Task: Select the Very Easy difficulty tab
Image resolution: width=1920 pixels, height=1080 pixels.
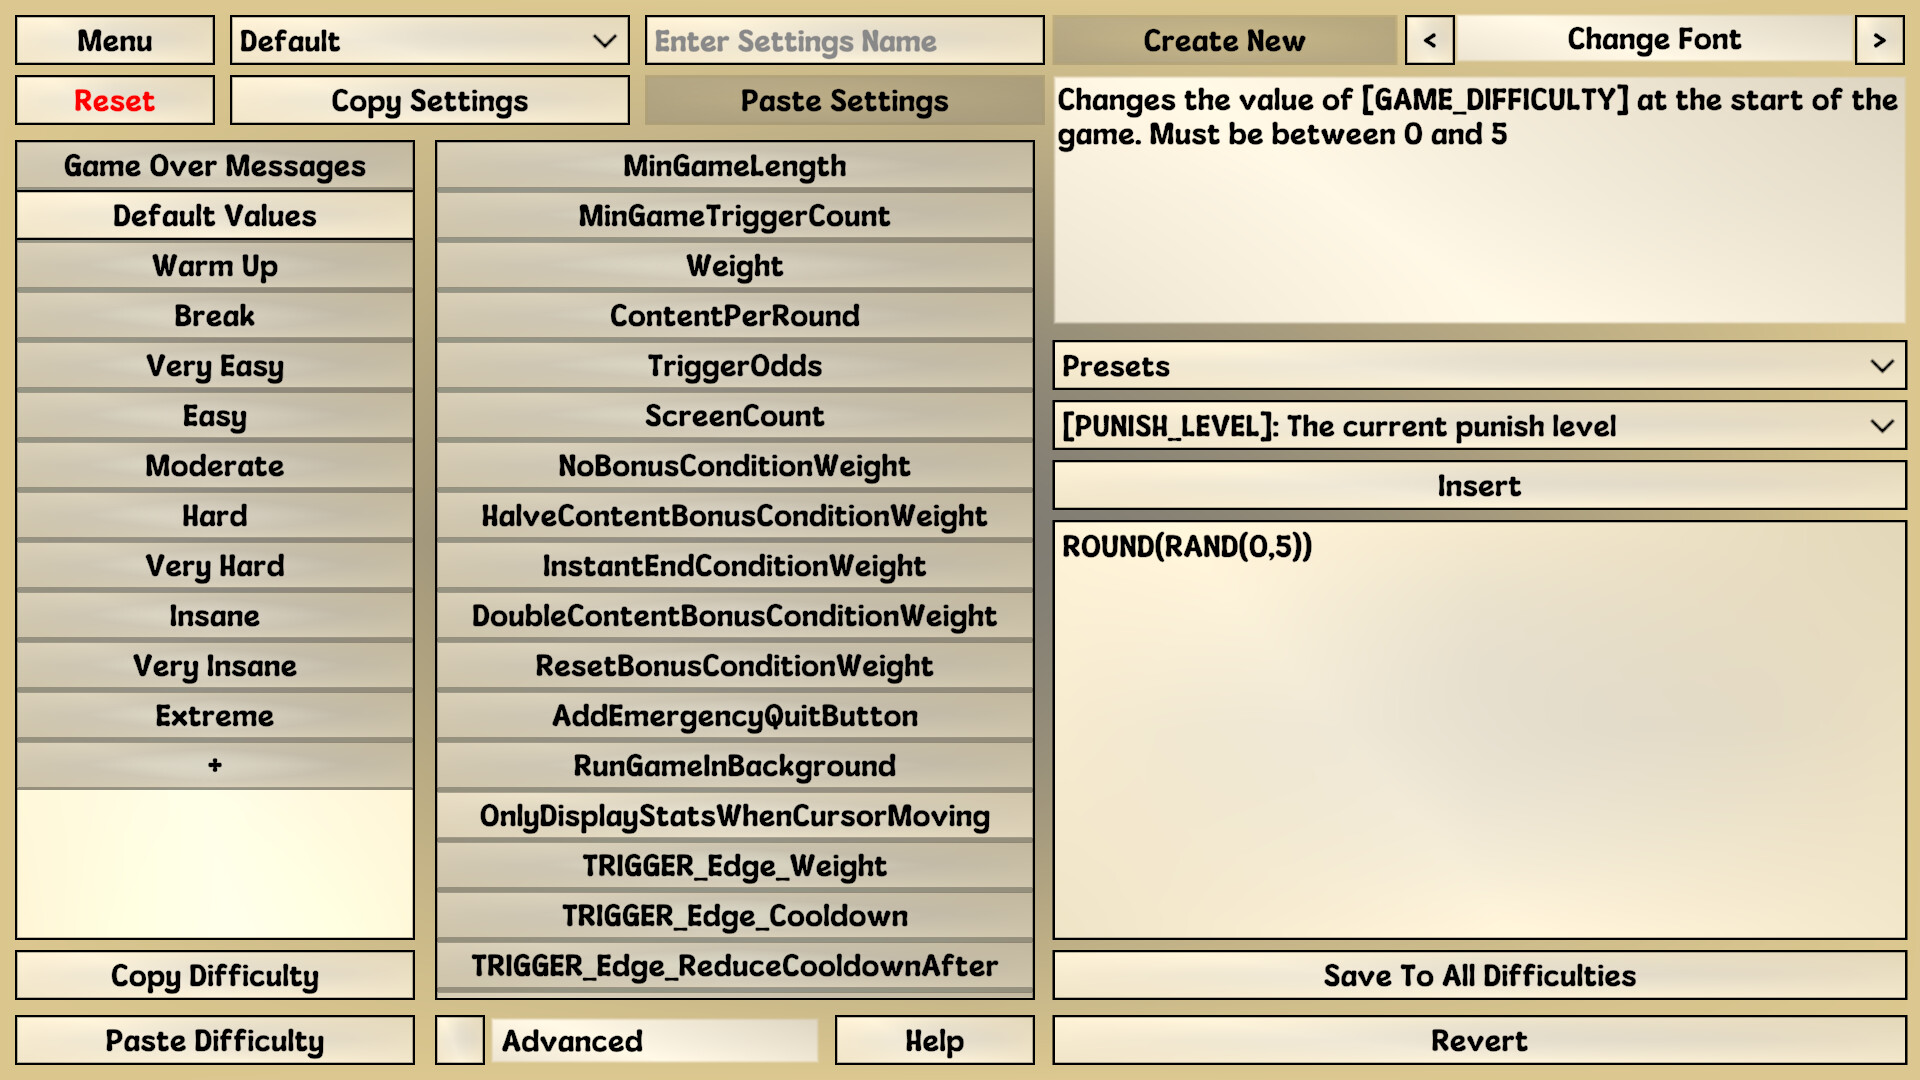Action: coord(214,366)
